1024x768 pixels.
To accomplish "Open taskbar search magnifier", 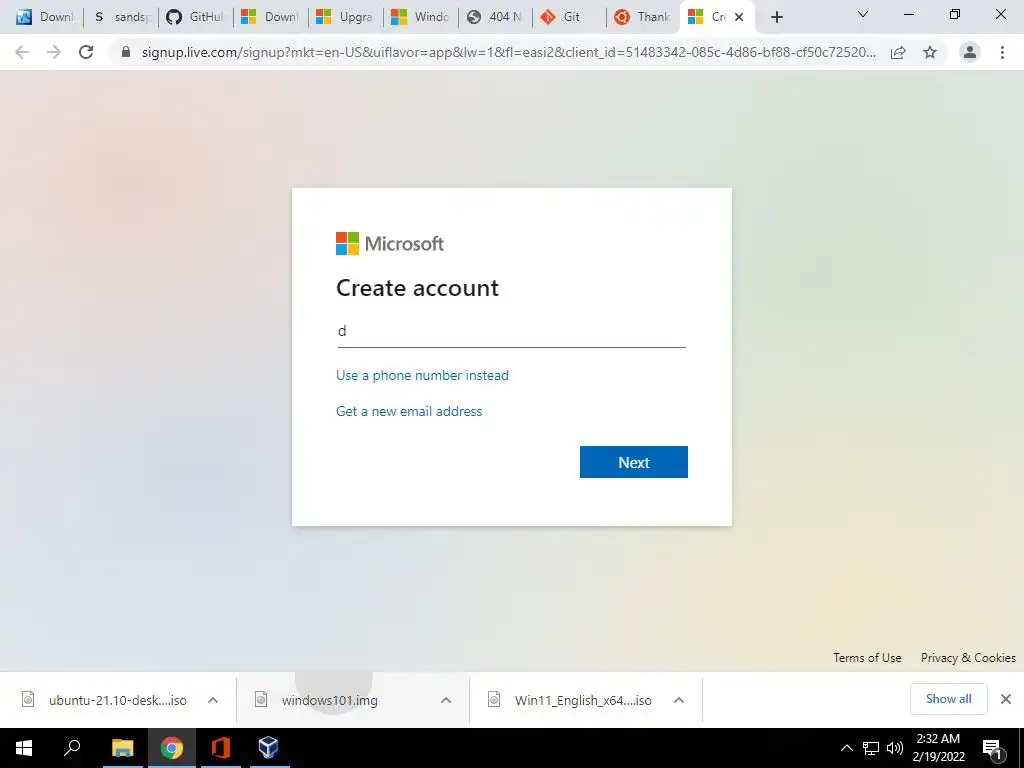I will 72,748.
